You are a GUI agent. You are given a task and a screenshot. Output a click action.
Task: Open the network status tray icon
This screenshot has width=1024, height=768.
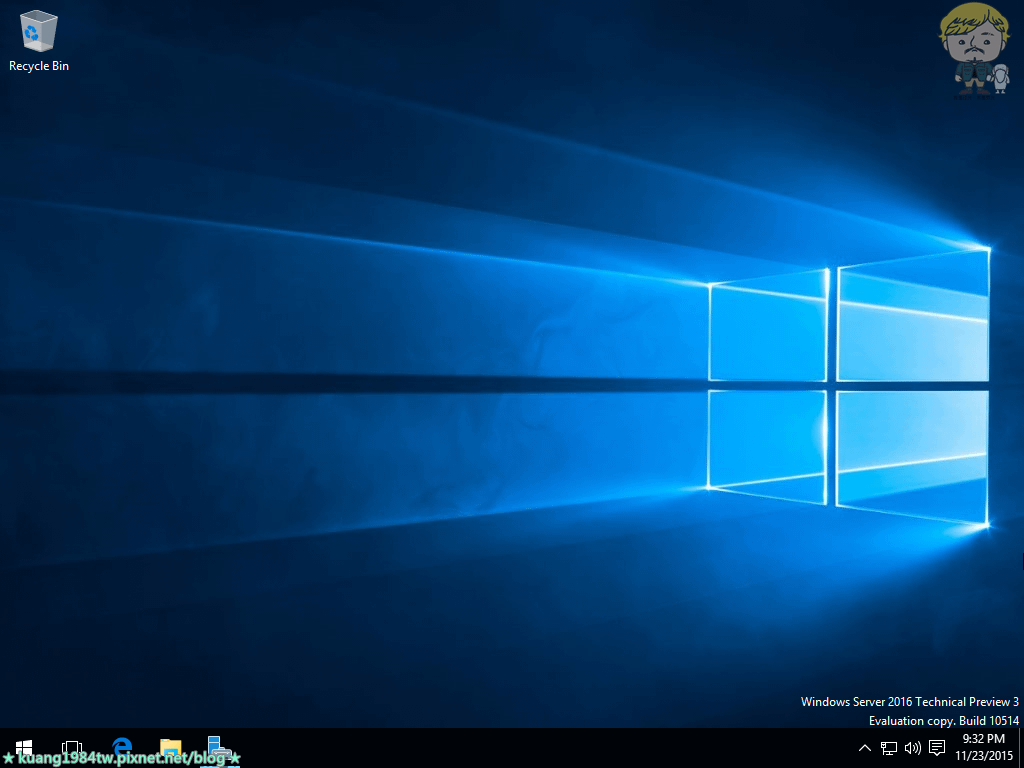(x=888, y=748)
